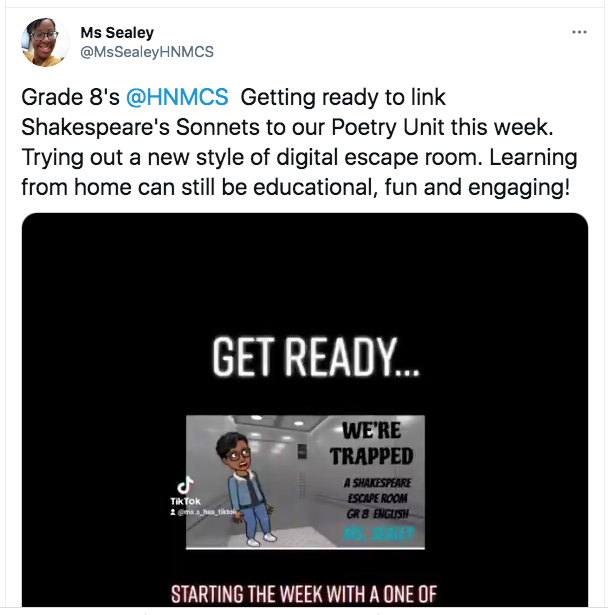Open the Ms Sealey display name link
Image resolution: width=608 pixels, height=615 pixels.
(117, 33)
